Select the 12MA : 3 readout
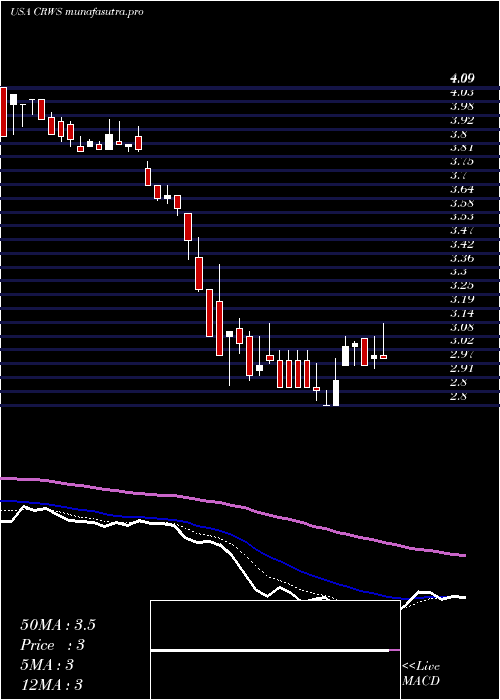 coord(52,685)
